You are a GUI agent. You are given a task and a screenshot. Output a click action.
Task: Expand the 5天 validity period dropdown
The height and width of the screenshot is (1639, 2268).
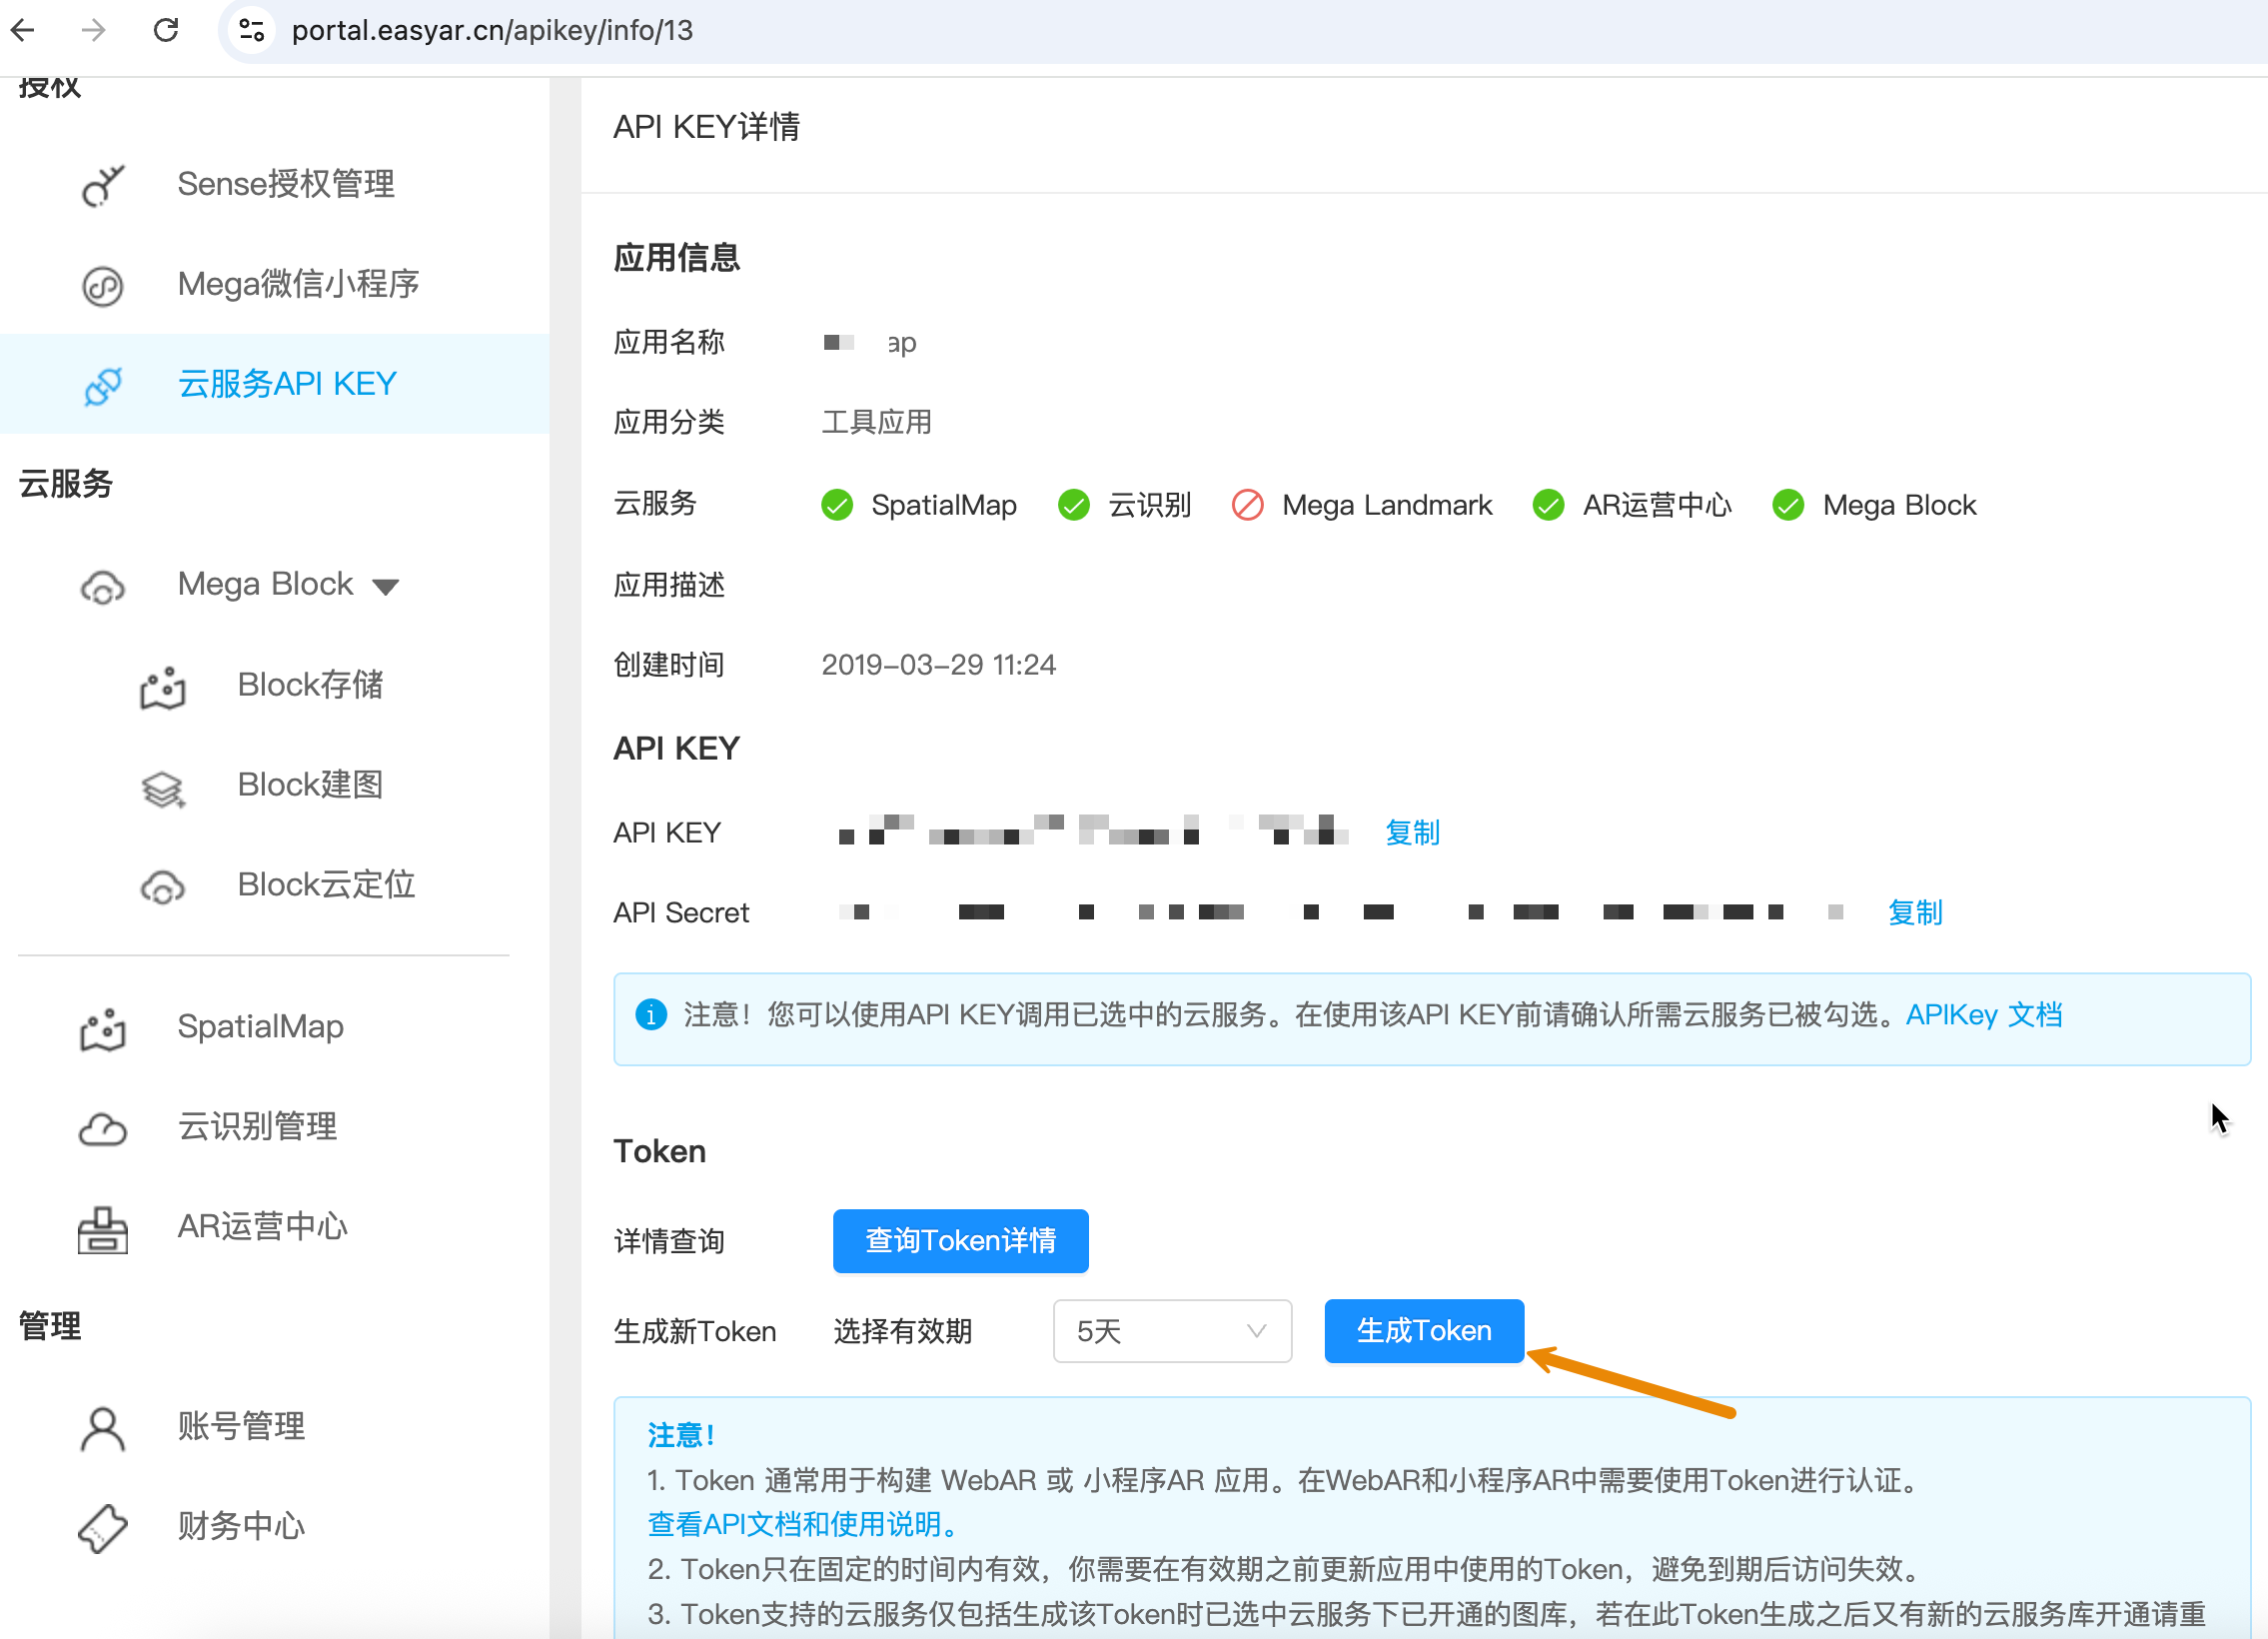click(x=1171, y=1331)
